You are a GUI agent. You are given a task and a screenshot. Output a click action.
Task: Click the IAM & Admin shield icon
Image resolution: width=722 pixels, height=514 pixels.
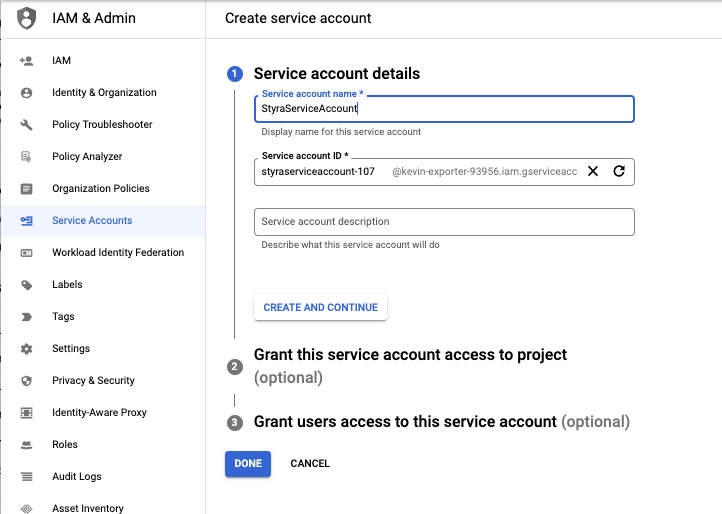tap(26, 18)
